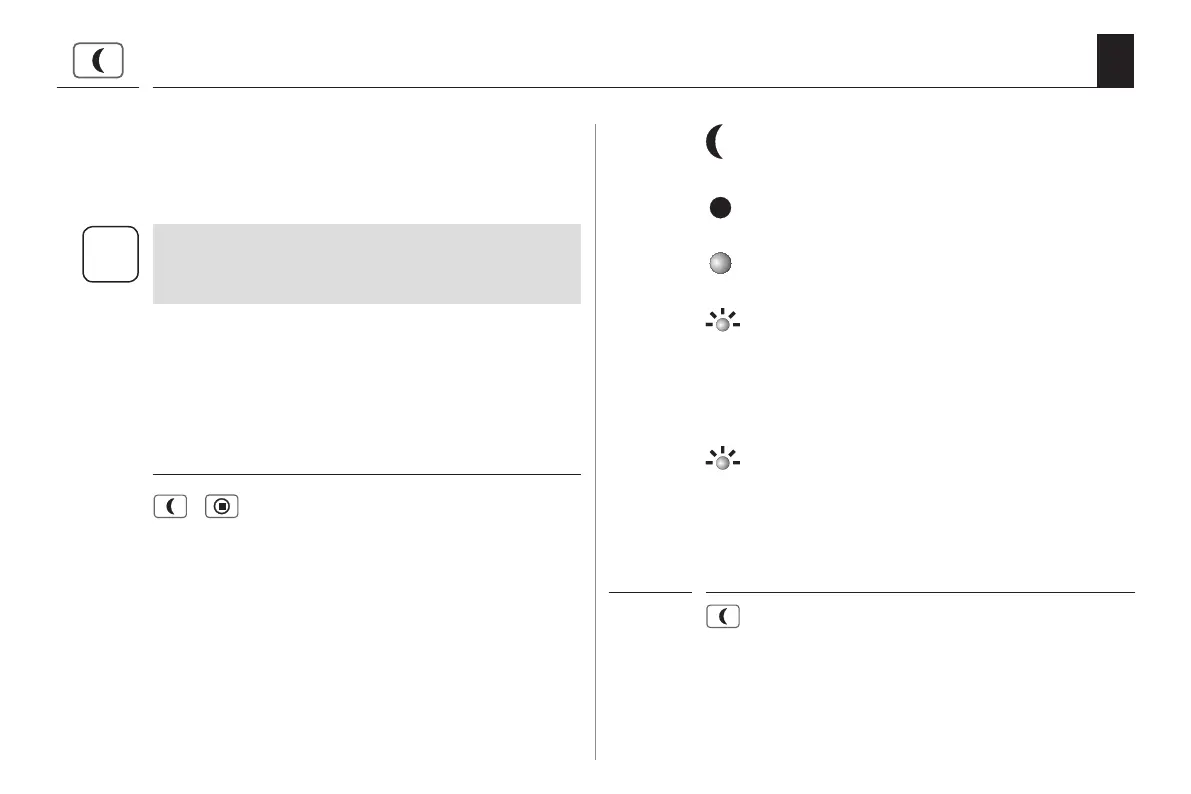The width and height of the screenshot is (1191, 794).
Task: Click the crescent inside the header moon key
Action: pos(99,61)
